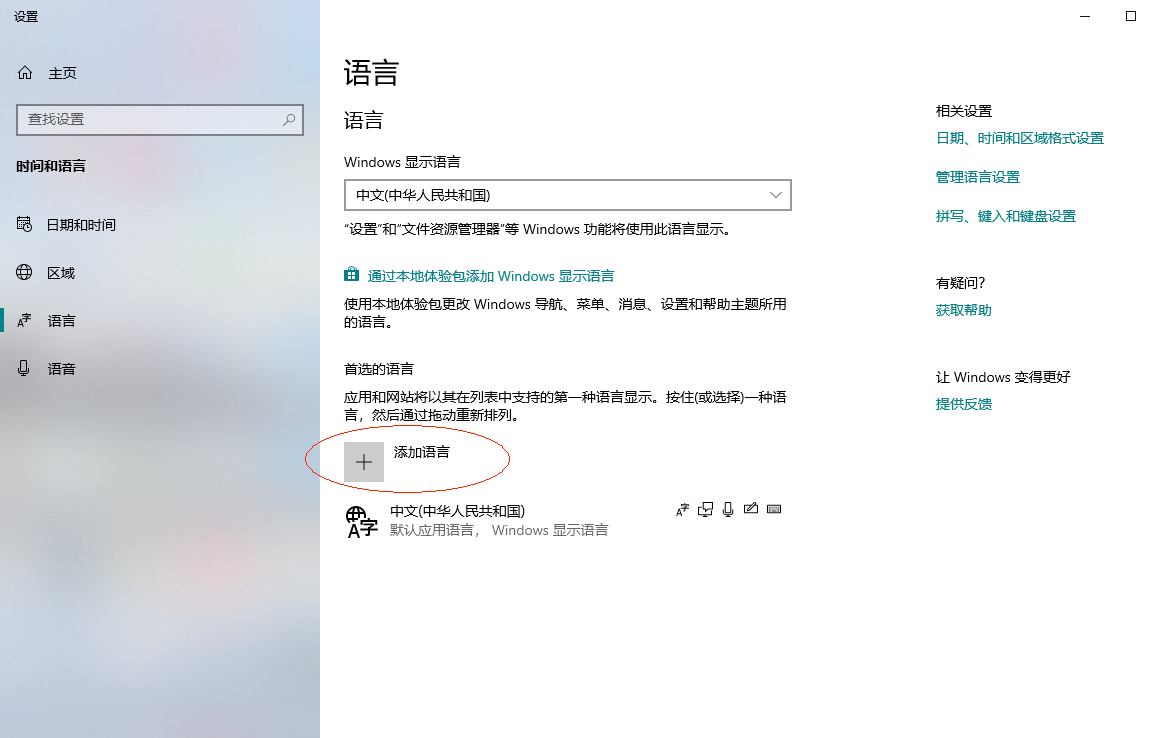The height and width of the screenshot is (738, 1154).
Task: Click 获取帮助 link
Action: 964,311
